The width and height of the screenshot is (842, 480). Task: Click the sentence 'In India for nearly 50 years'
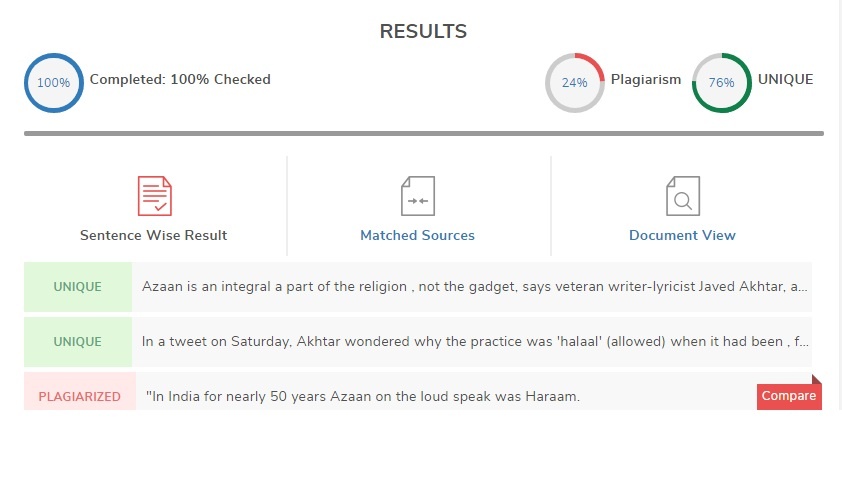(363, 396)
